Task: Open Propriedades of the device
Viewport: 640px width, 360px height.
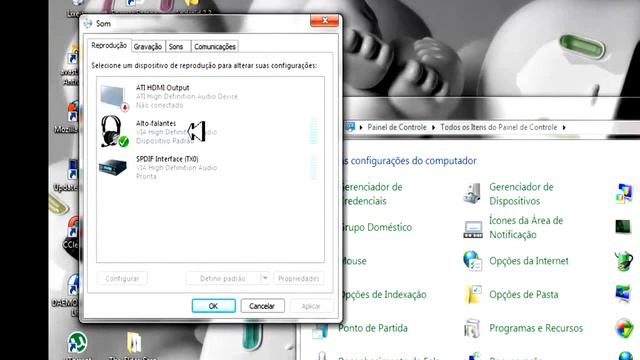Action: pyautogui.click(x=298, y=278)
